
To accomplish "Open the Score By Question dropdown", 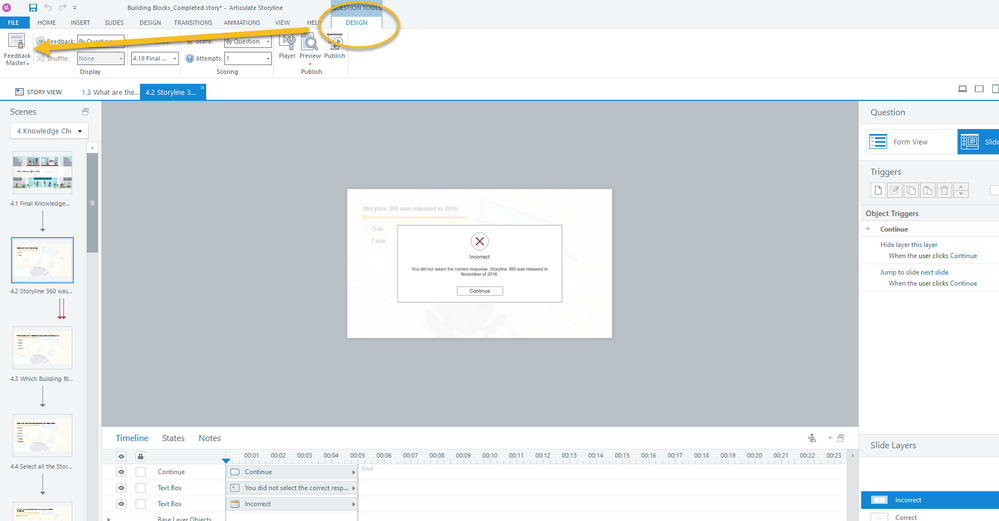I will click(248, 41).
